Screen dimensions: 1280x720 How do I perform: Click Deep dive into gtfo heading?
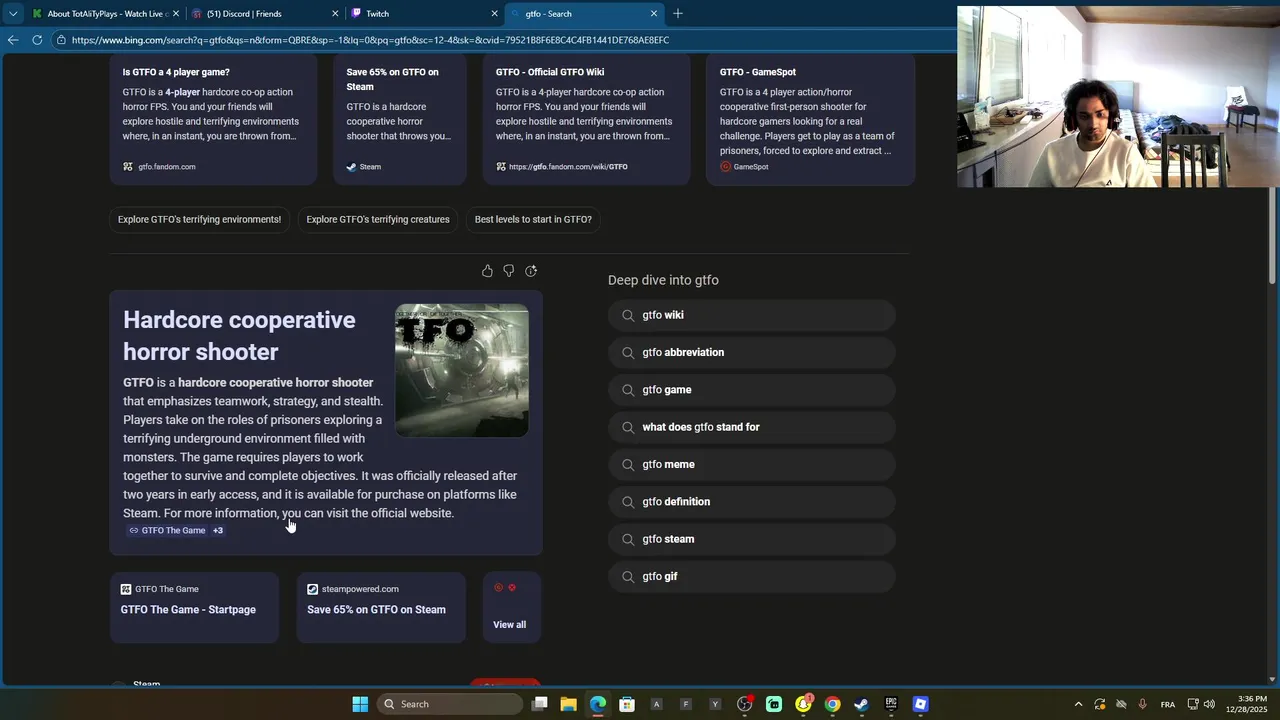663,280
